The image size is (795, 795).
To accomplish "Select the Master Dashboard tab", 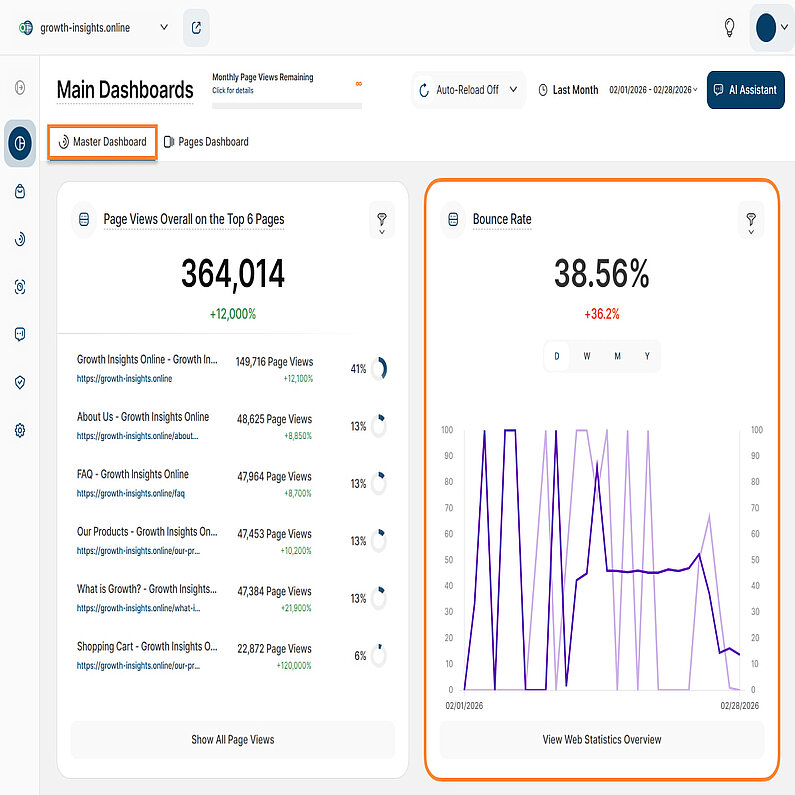I will [102, 142].
